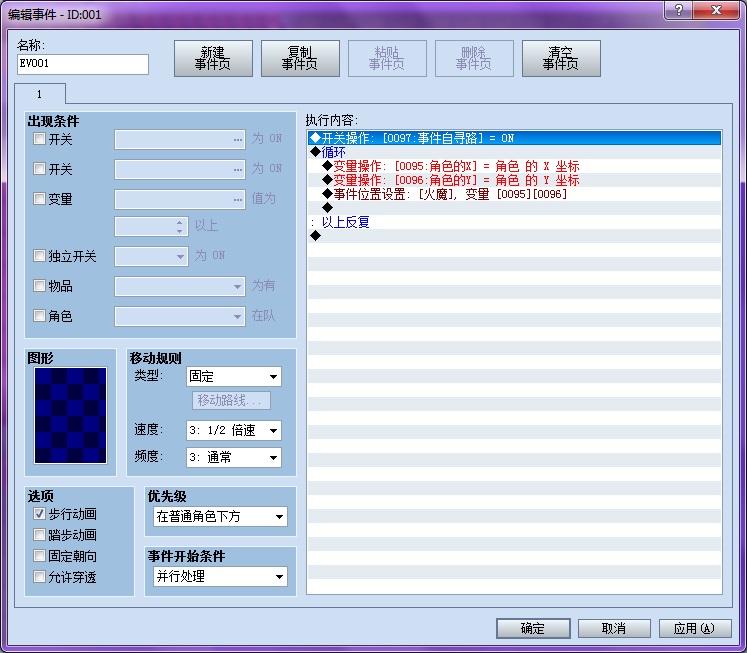Select the 循环 command line
Screen dimensions: 747x653
(514, 152)
